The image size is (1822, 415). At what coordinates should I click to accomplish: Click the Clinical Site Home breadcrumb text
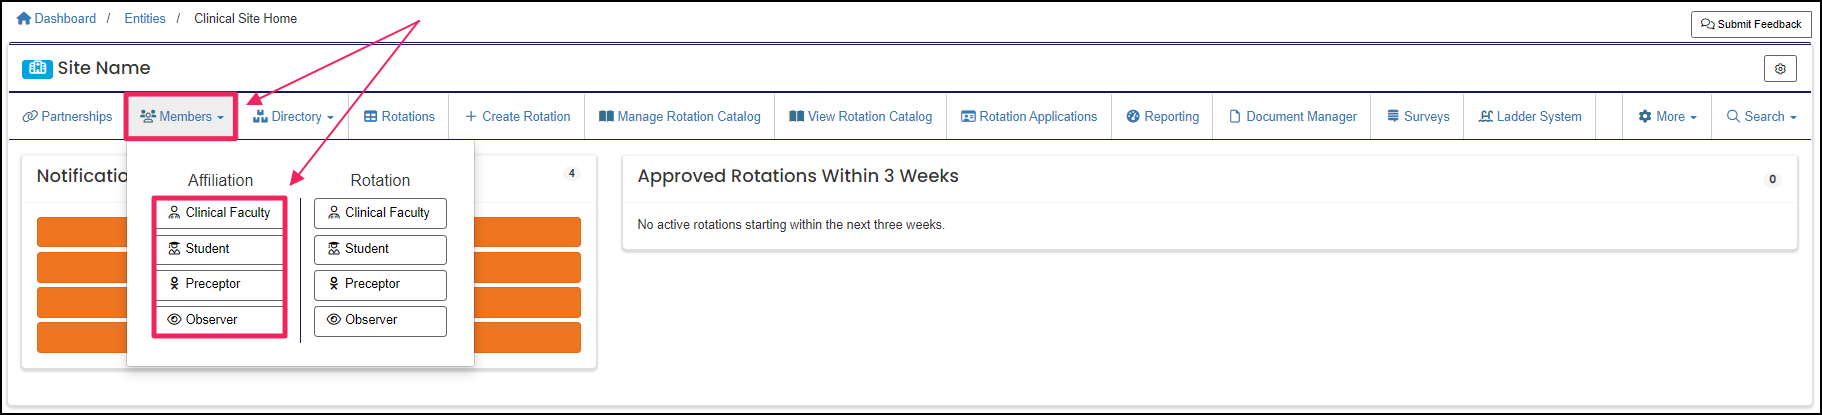click(245, 18)
